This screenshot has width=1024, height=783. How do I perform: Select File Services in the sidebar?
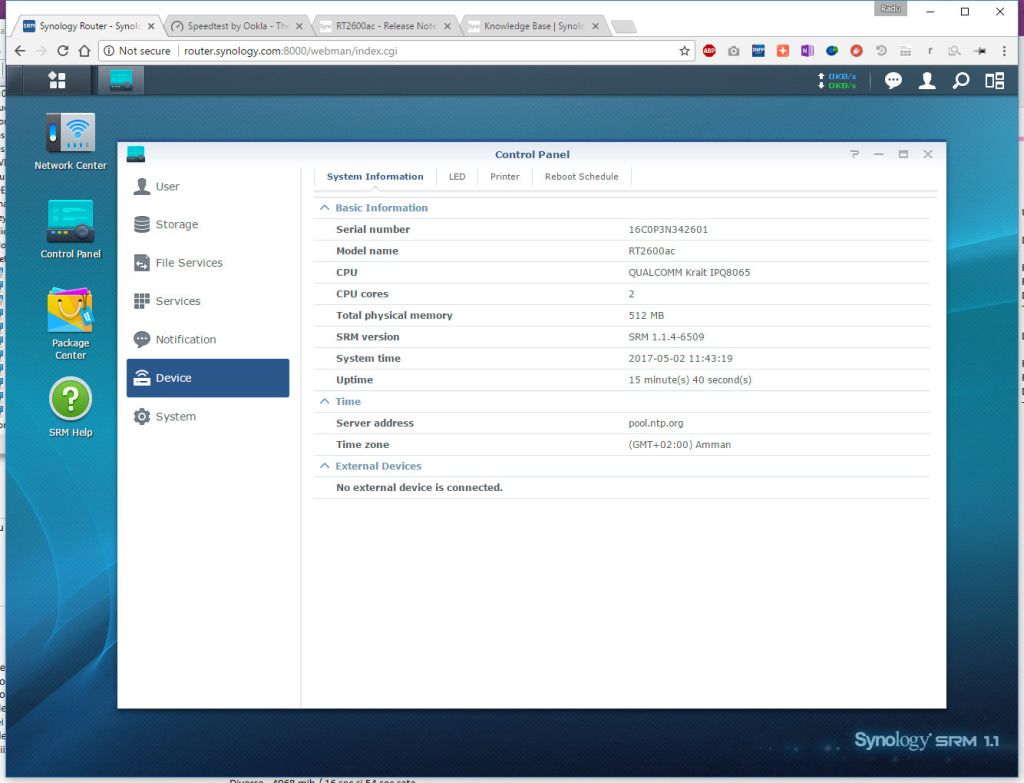point(189,263)
